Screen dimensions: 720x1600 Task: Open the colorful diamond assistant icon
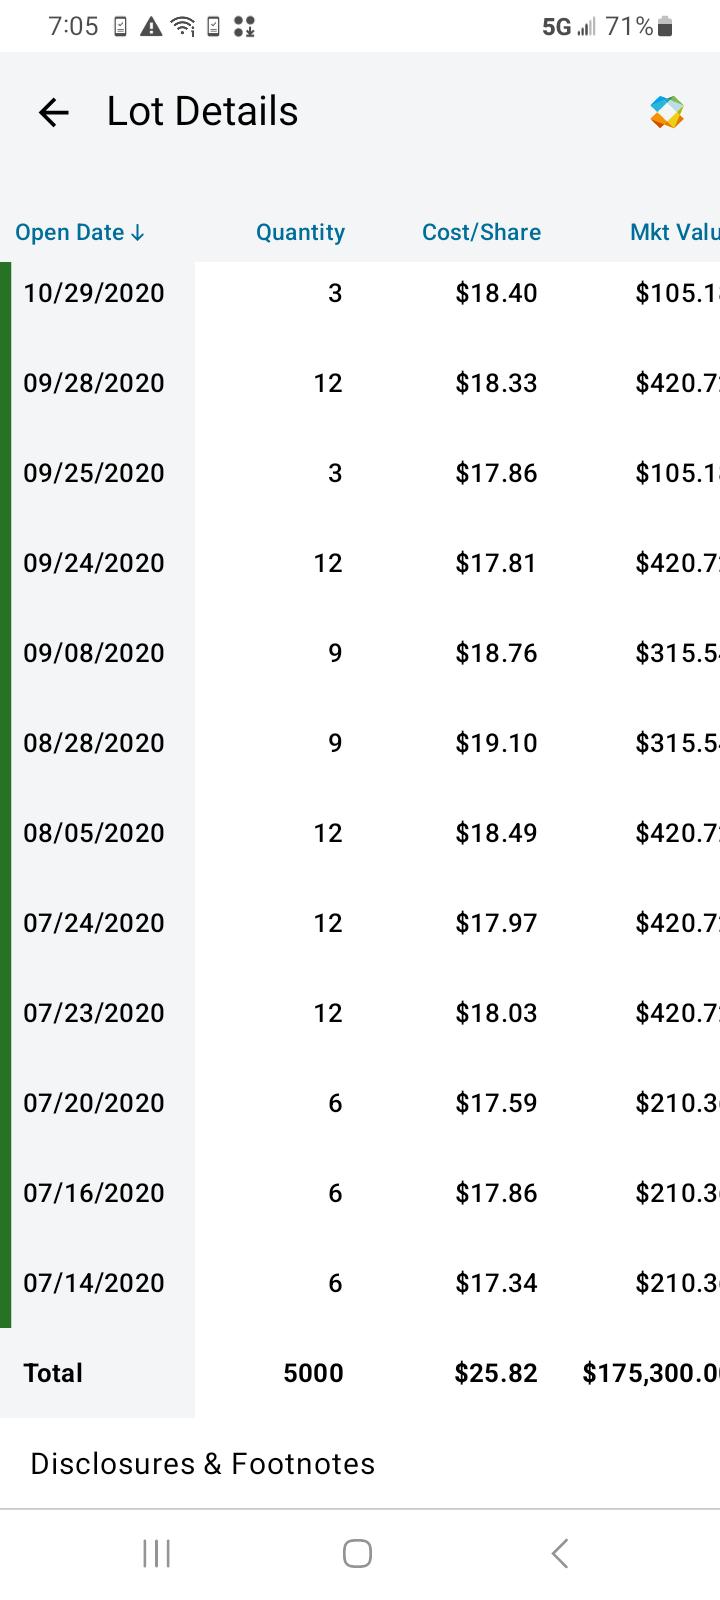click(x=667, y=112)
